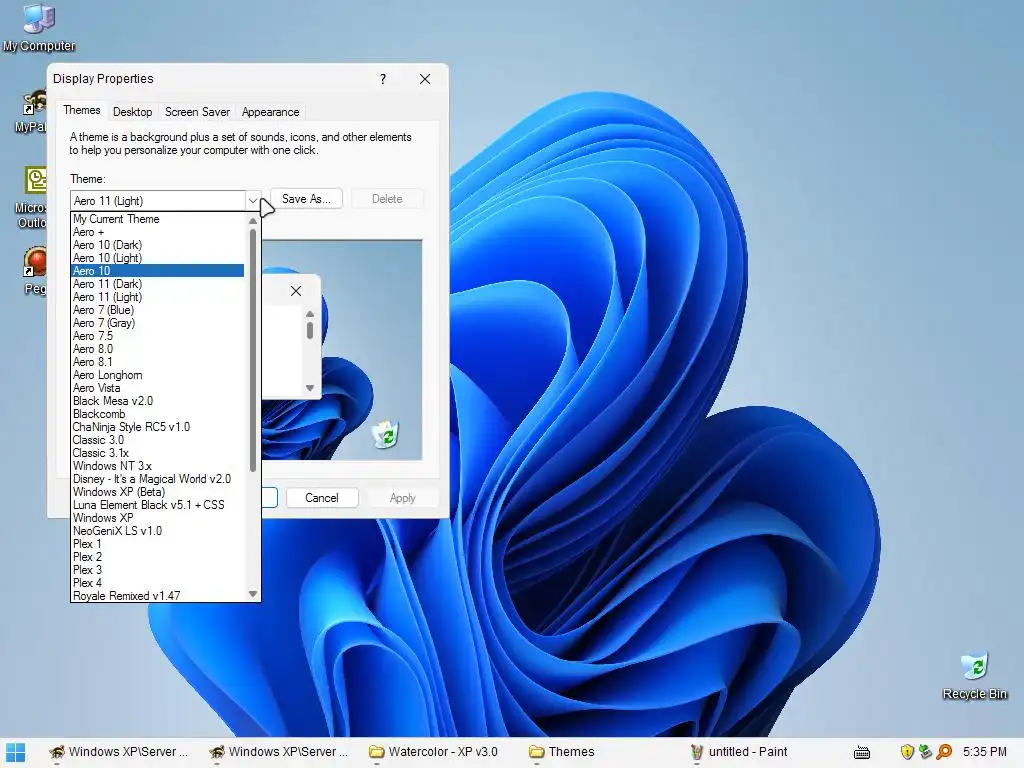Switch to the Desktop tab
The width and height of the screenshot is (1024, 768).
133,112
